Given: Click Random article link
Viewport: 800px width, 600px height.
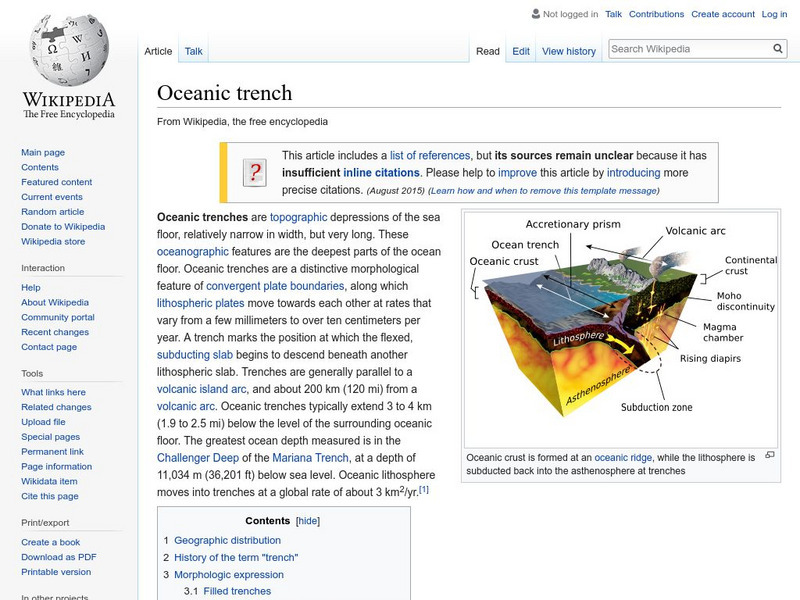Looking at the screenshot, I should (x=53, y=211).
